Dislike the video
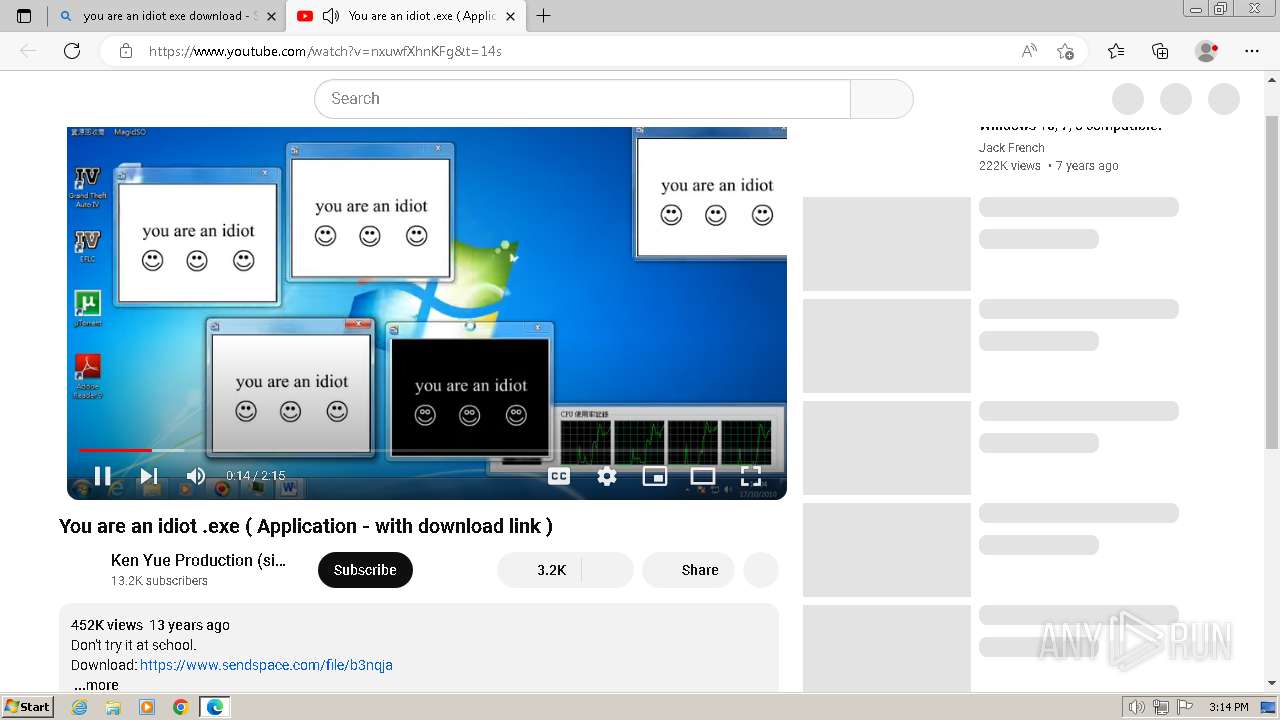The image size is (1280, 720). coord(607,570)
